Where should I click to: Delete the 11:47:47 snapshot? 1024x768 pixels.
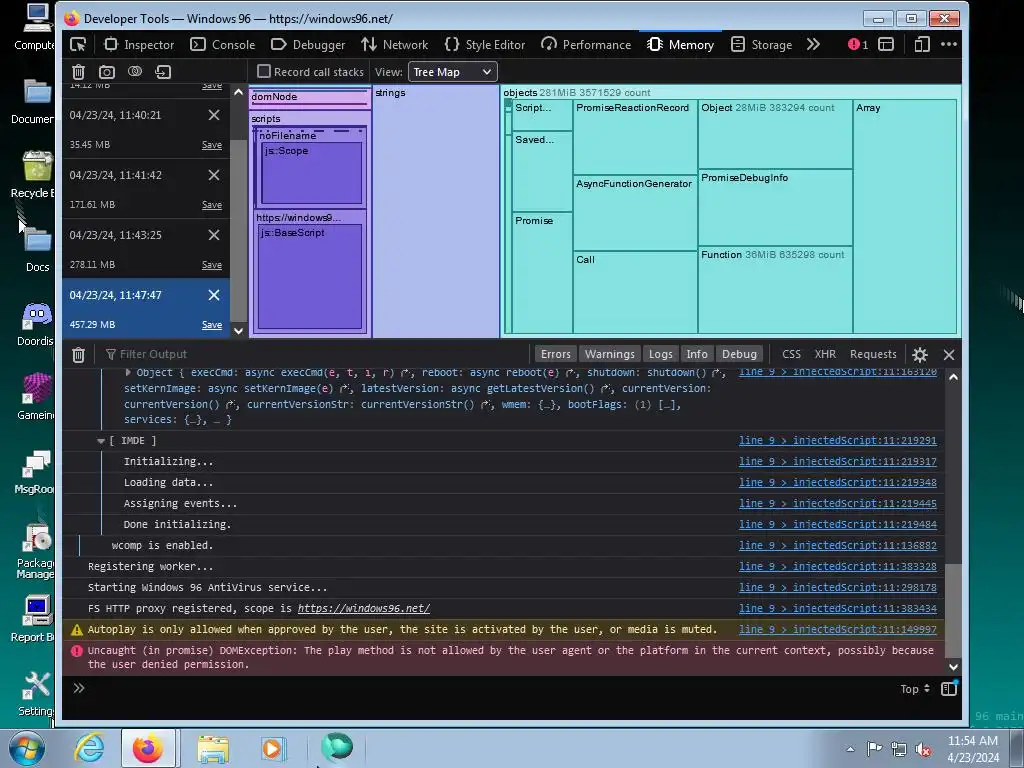pos(214,295)
